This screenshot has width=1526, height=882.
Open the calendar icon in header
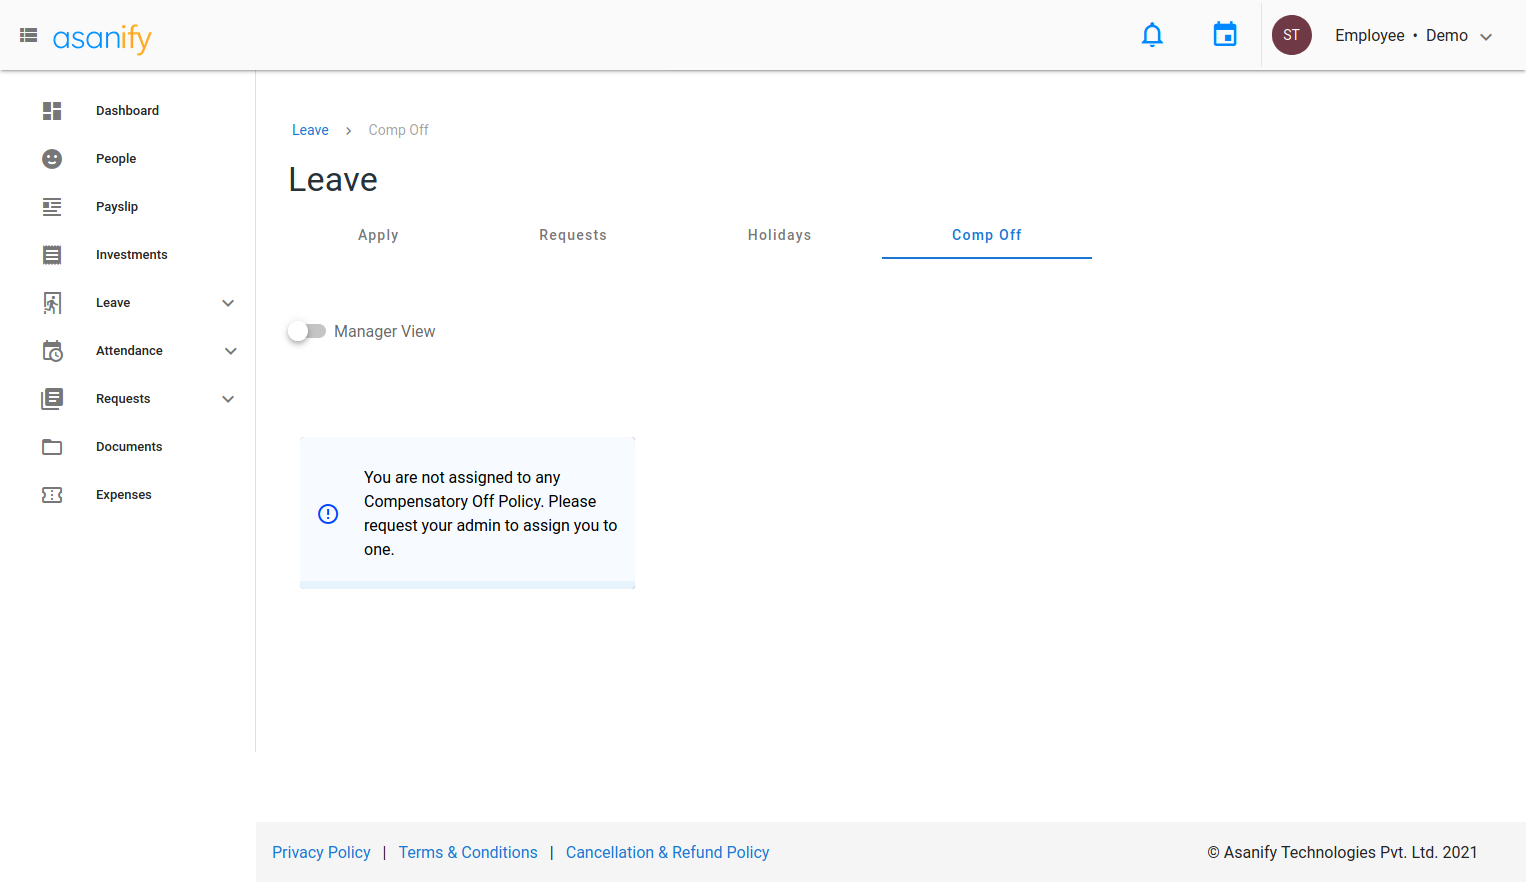coord(1224,35)
